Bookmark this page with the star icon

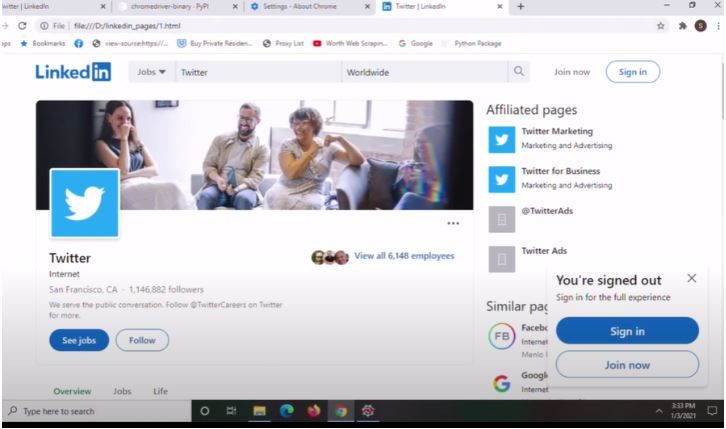pyautogui.click(x=661, y=26)
